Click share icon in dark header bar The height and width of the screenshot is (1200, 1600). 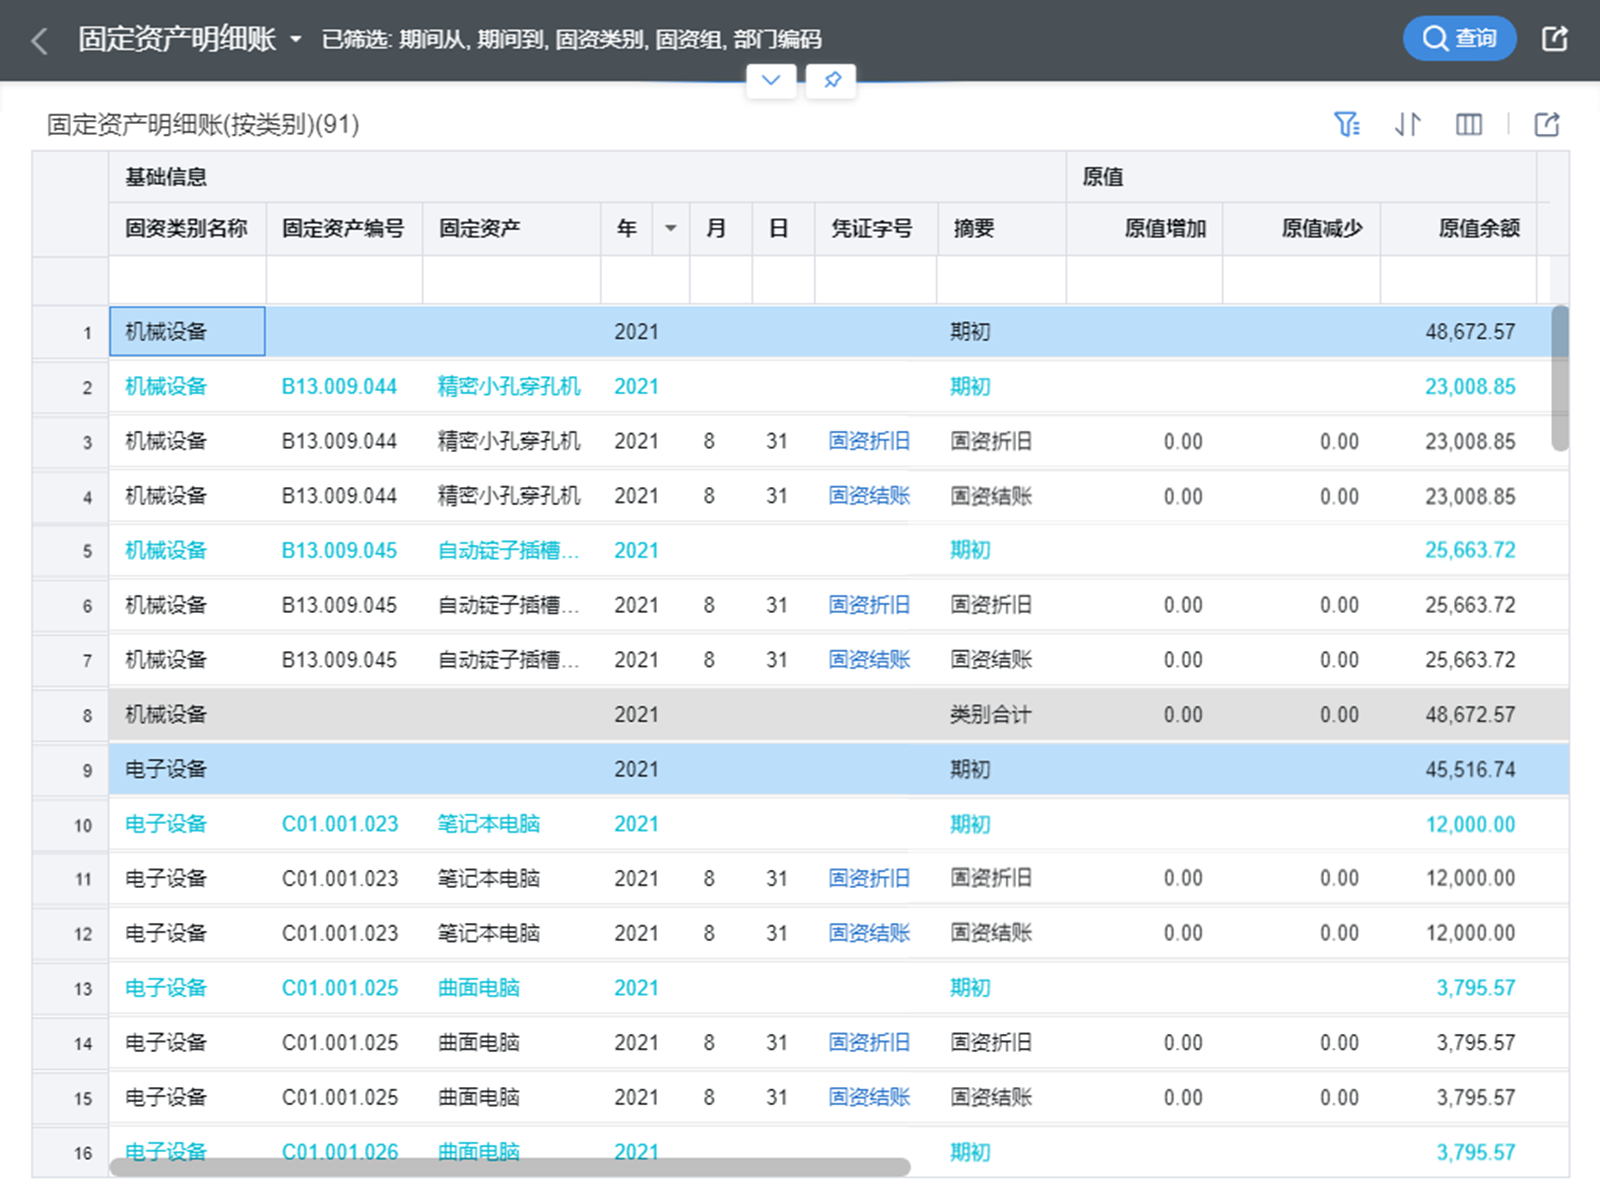coord(1555,39)
